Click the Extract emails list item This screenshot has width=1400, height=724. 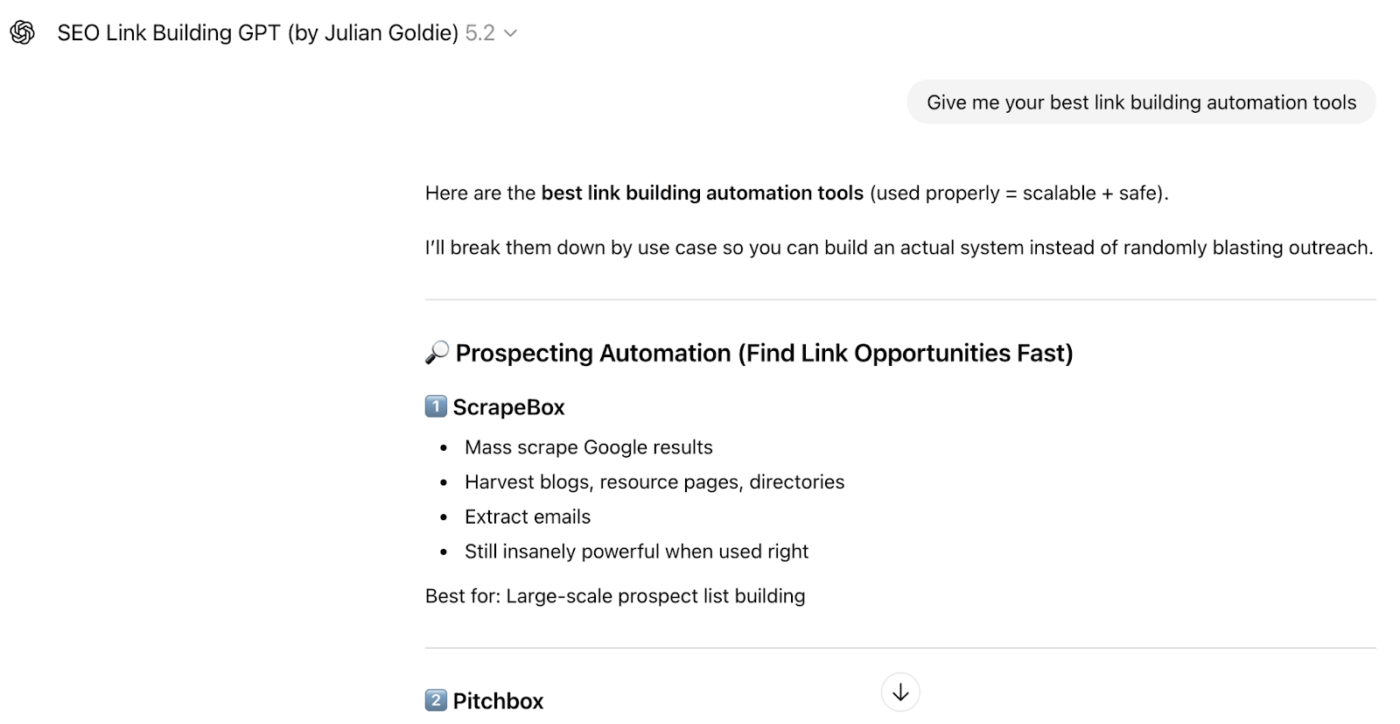tap(527, 516)
